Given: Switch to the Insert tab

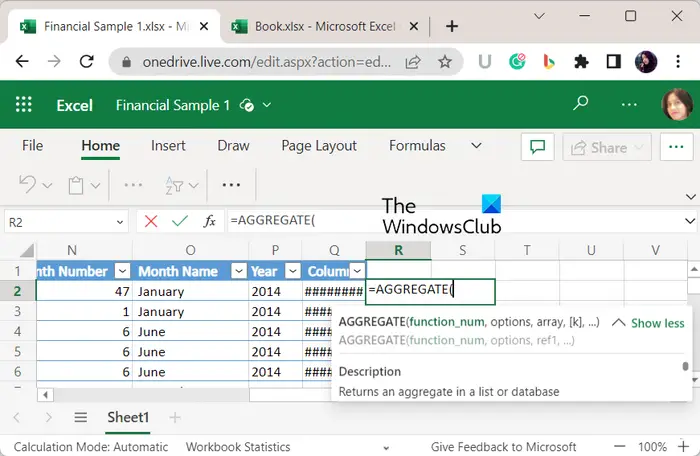Looking at the screenshot, I should click(x=168, y=146).
